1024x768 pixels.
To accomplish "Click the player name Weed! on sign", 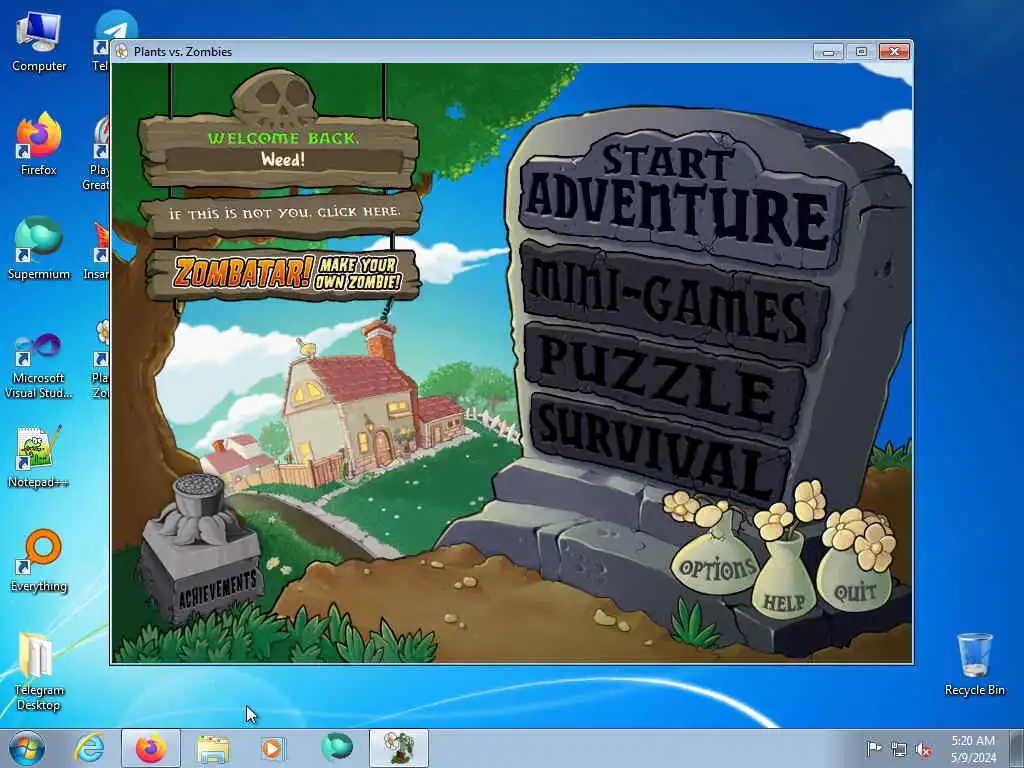I will pyautogui.click(x=283, y=159).
